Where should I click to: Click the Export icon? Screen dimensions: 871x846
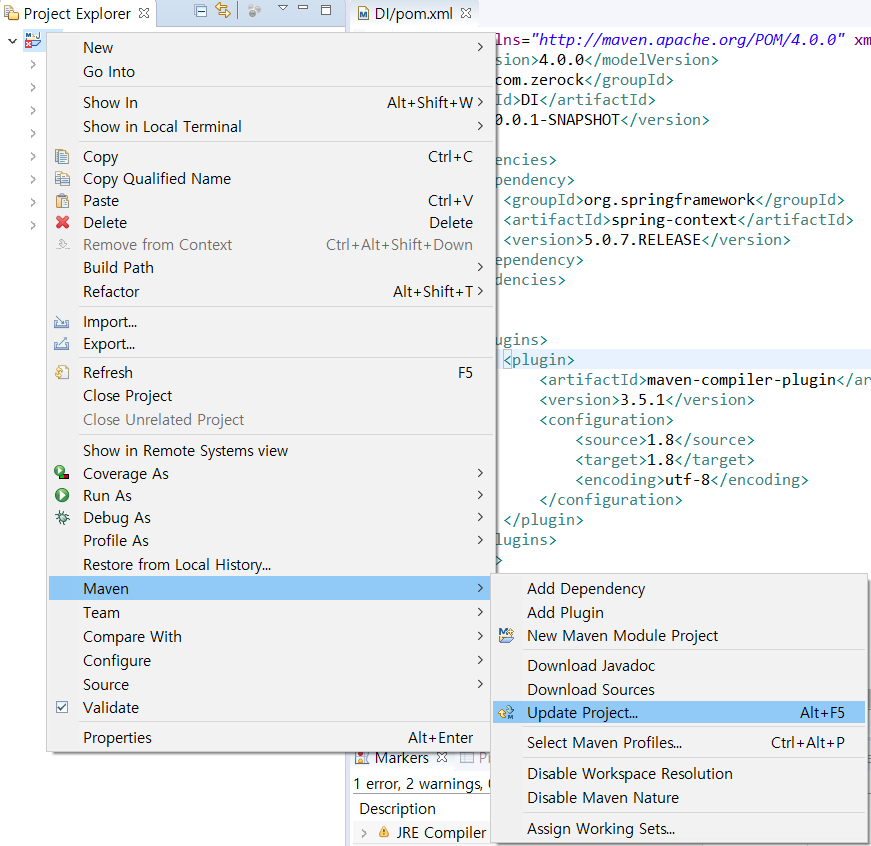[62, 344]
